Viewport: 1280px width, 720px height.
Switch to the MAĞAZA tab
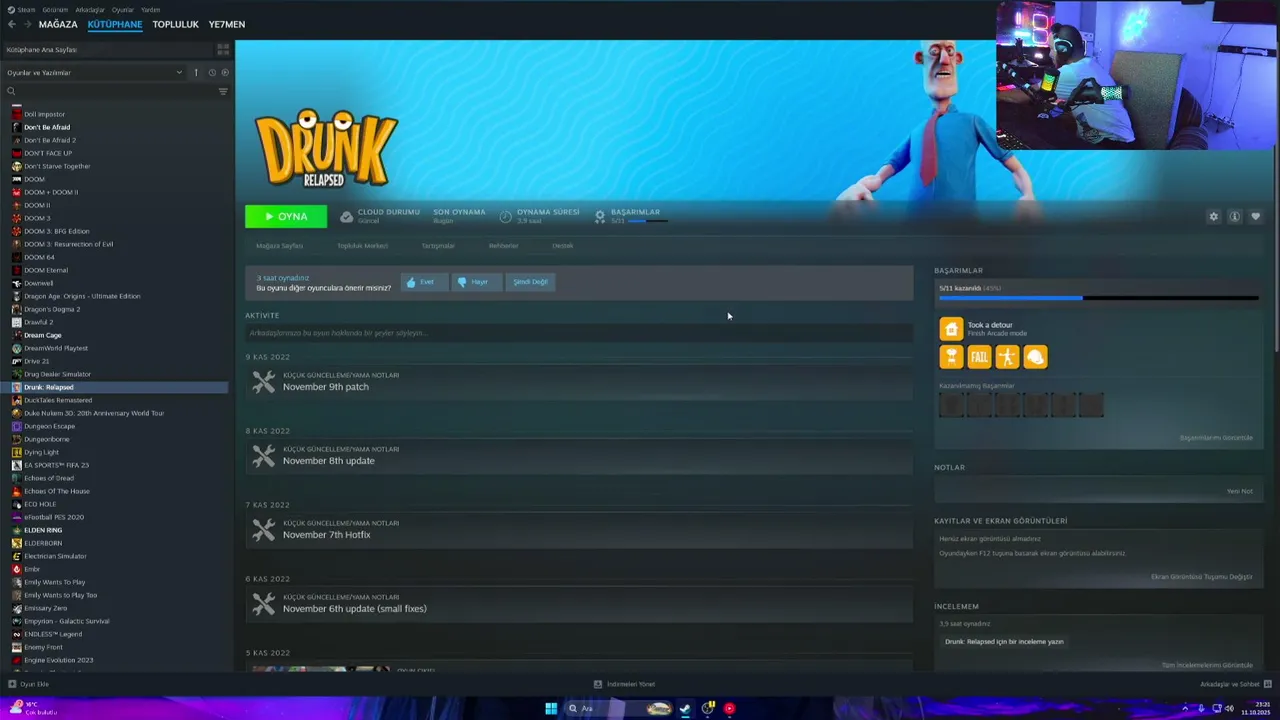coord(58,24)
